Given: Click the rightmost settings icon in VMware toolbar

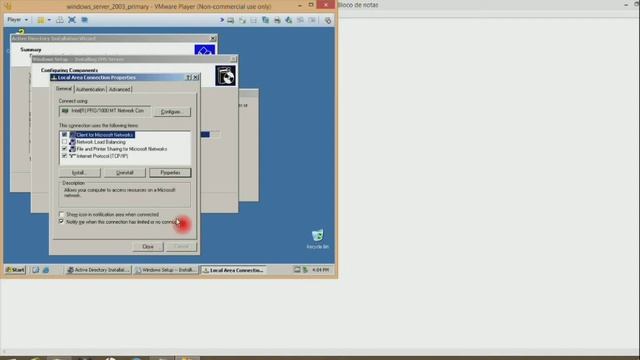Looking at the screenshot, I should click(327, 20).
